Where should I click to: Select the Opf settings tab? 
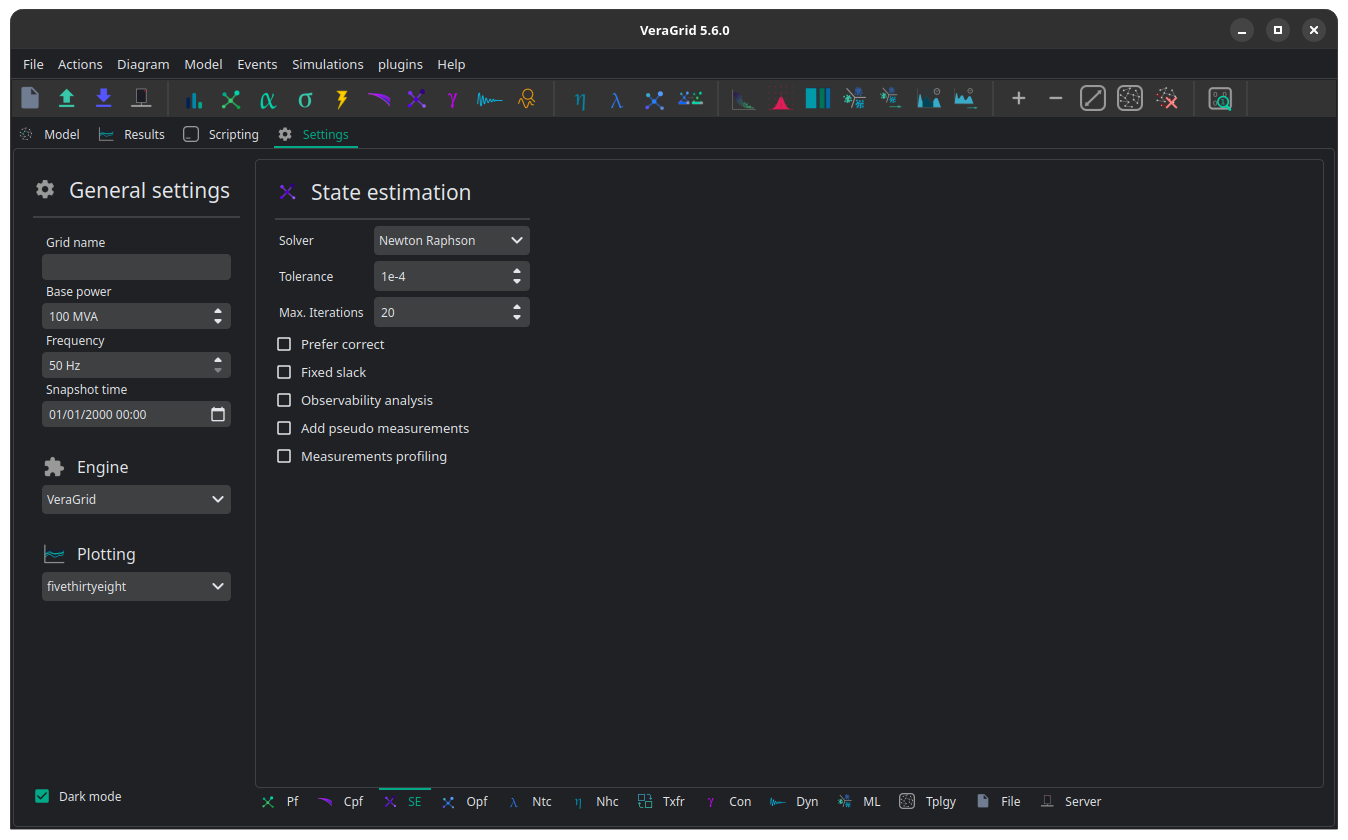465,801
